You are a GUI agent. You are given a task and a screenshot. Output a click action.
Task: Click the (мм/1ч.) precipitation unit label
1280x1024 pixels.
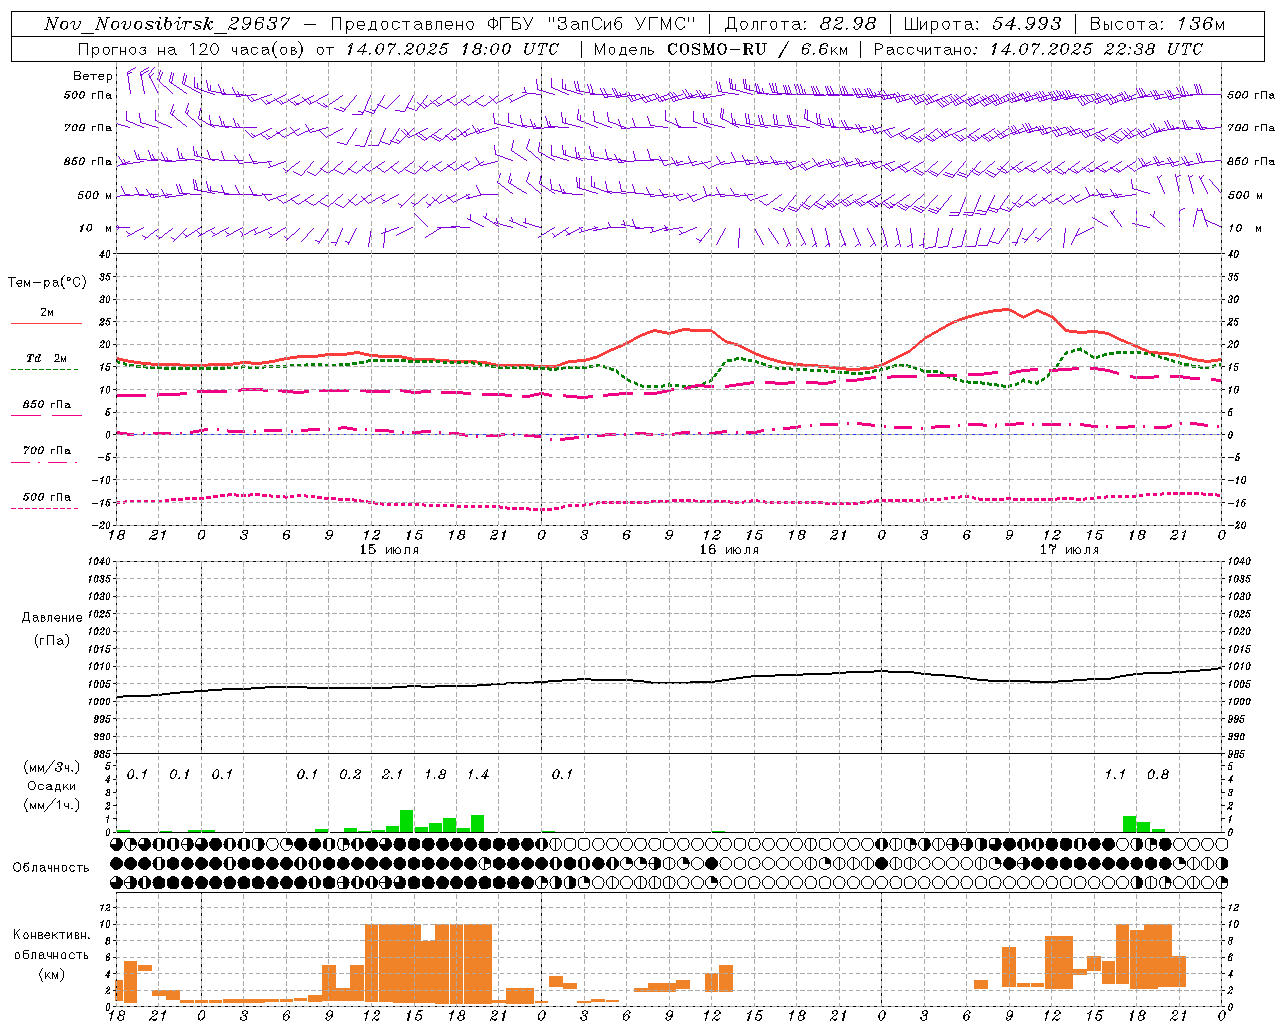[x=51, y=805]
